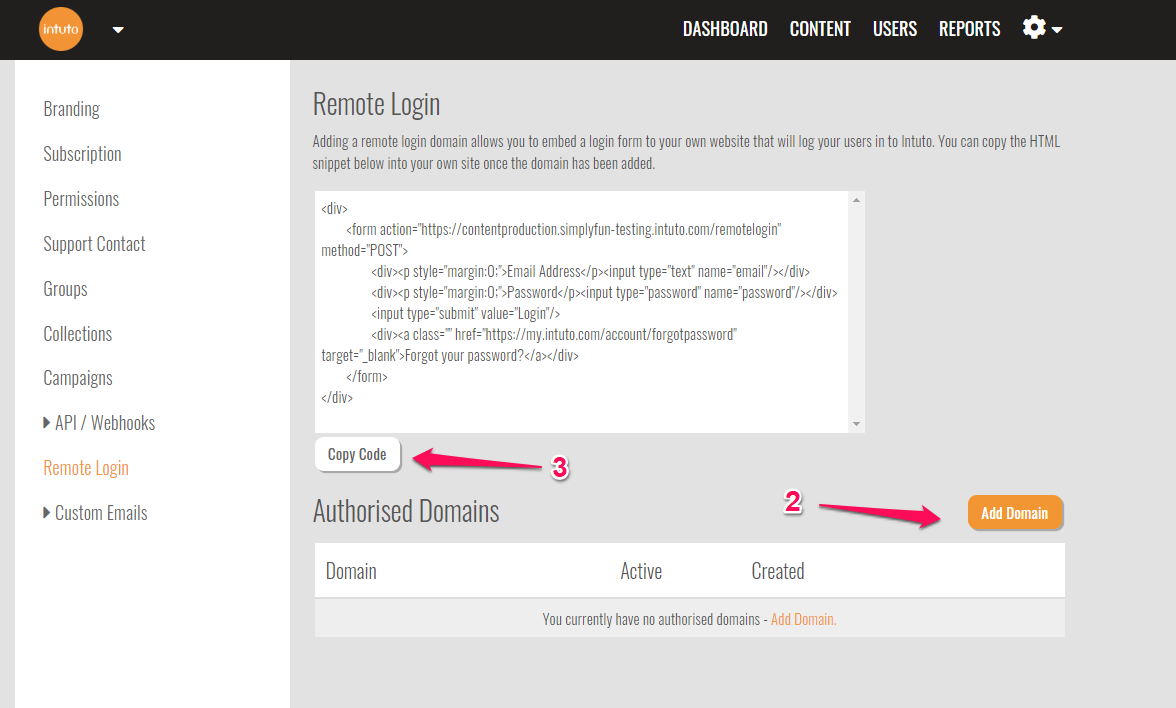
Task: Click the scrollbar of the HTML snippet box
Action: click(856, 310)
